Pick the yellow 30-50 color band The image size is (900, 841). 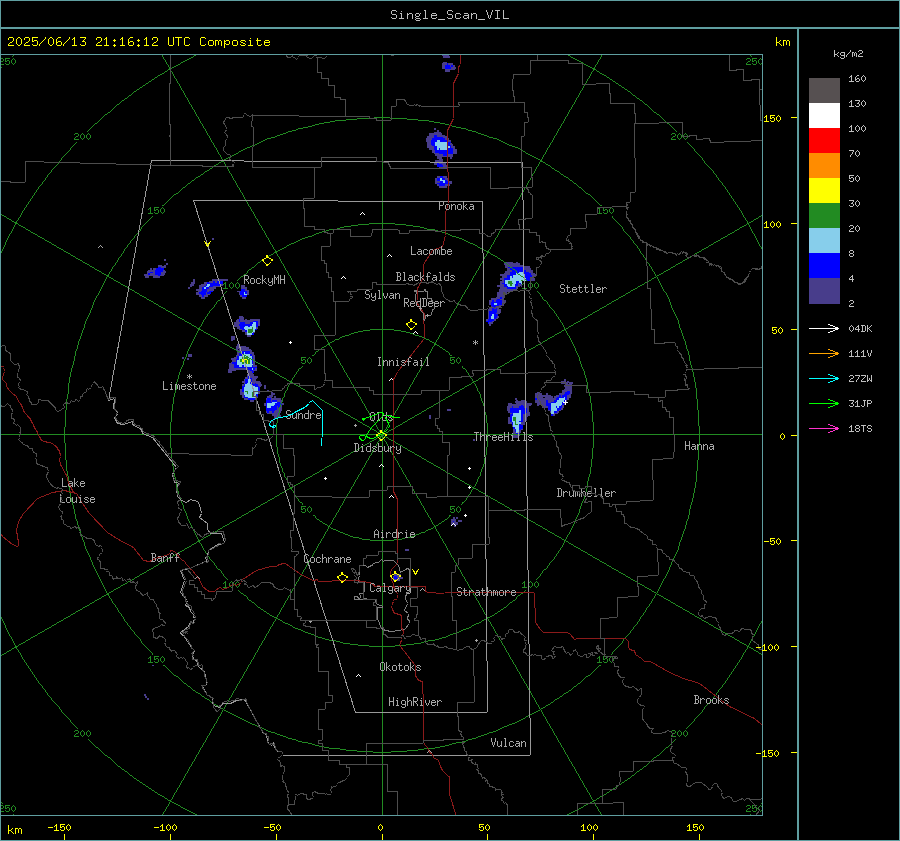824,191
